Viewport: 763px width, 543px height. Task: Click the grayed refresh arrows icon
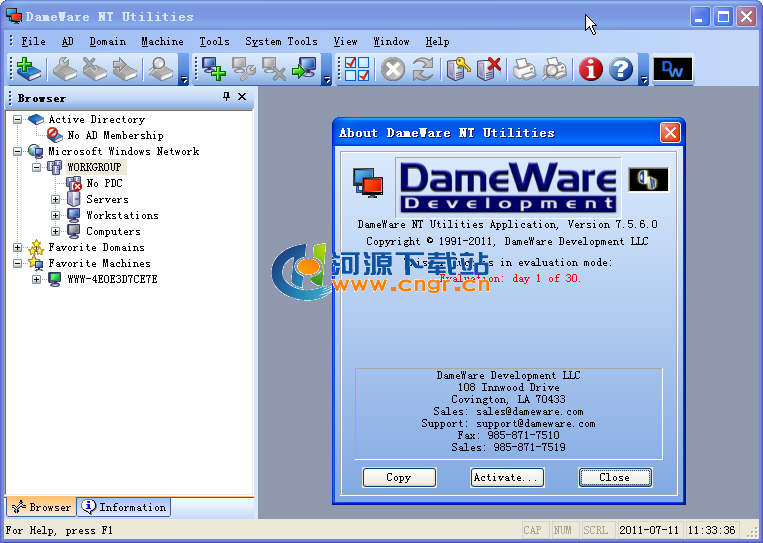pyautogui.click(x=423, y=69)
